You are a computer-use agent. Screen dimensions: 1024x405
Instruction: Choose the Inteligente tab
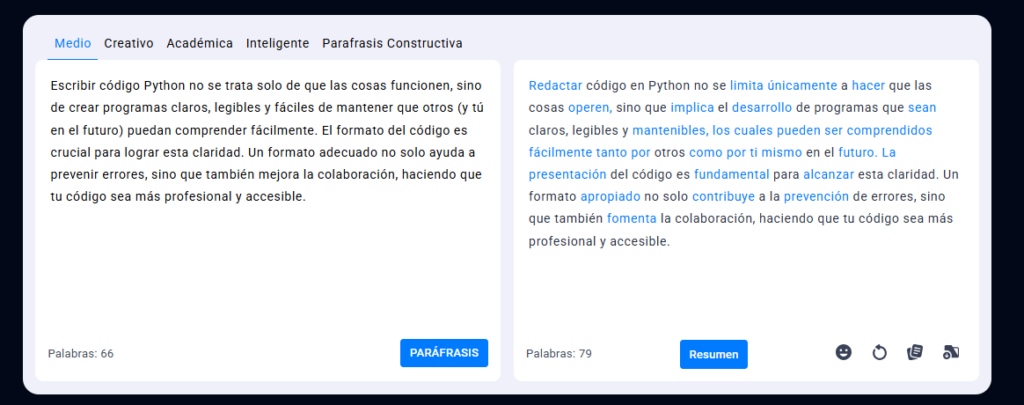[277, 43]
